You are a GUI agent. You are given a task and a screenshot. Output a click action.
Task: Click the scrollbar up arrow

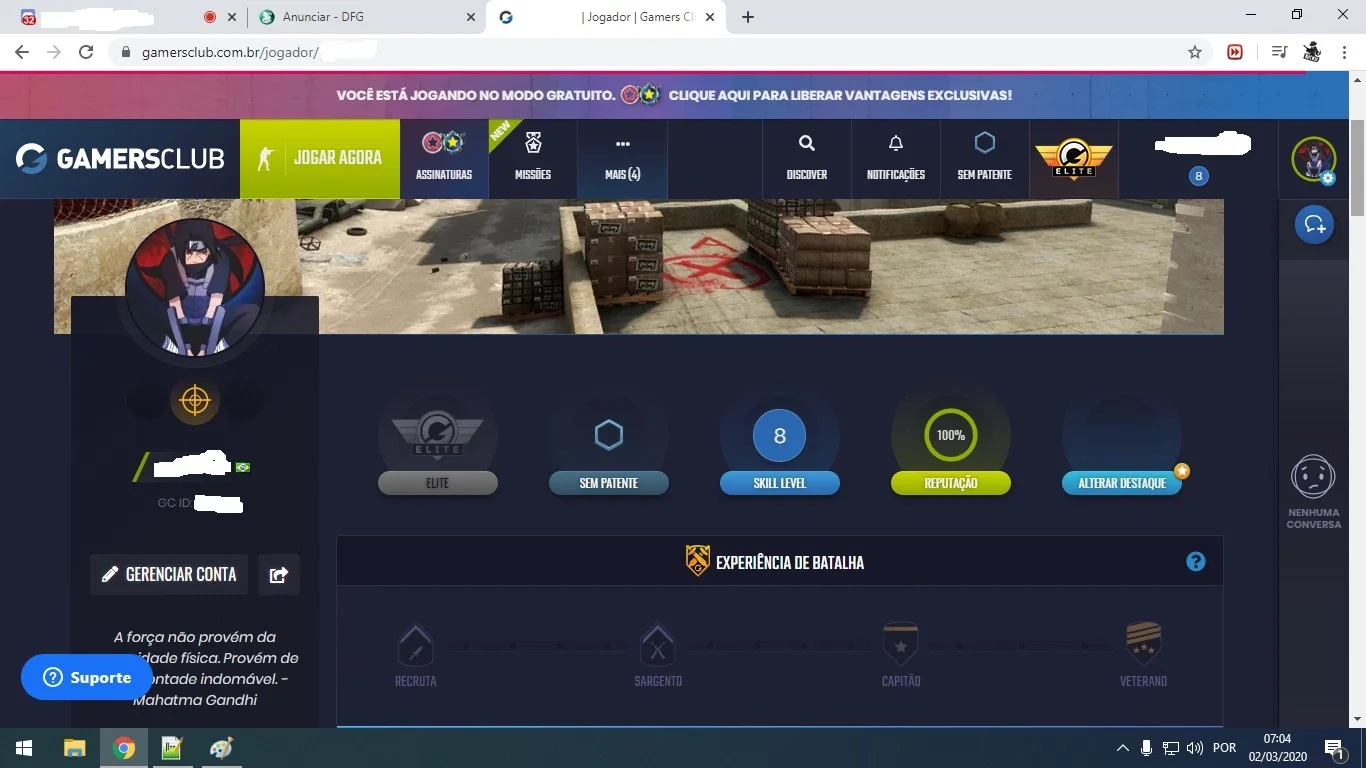tap(1357, 79)
